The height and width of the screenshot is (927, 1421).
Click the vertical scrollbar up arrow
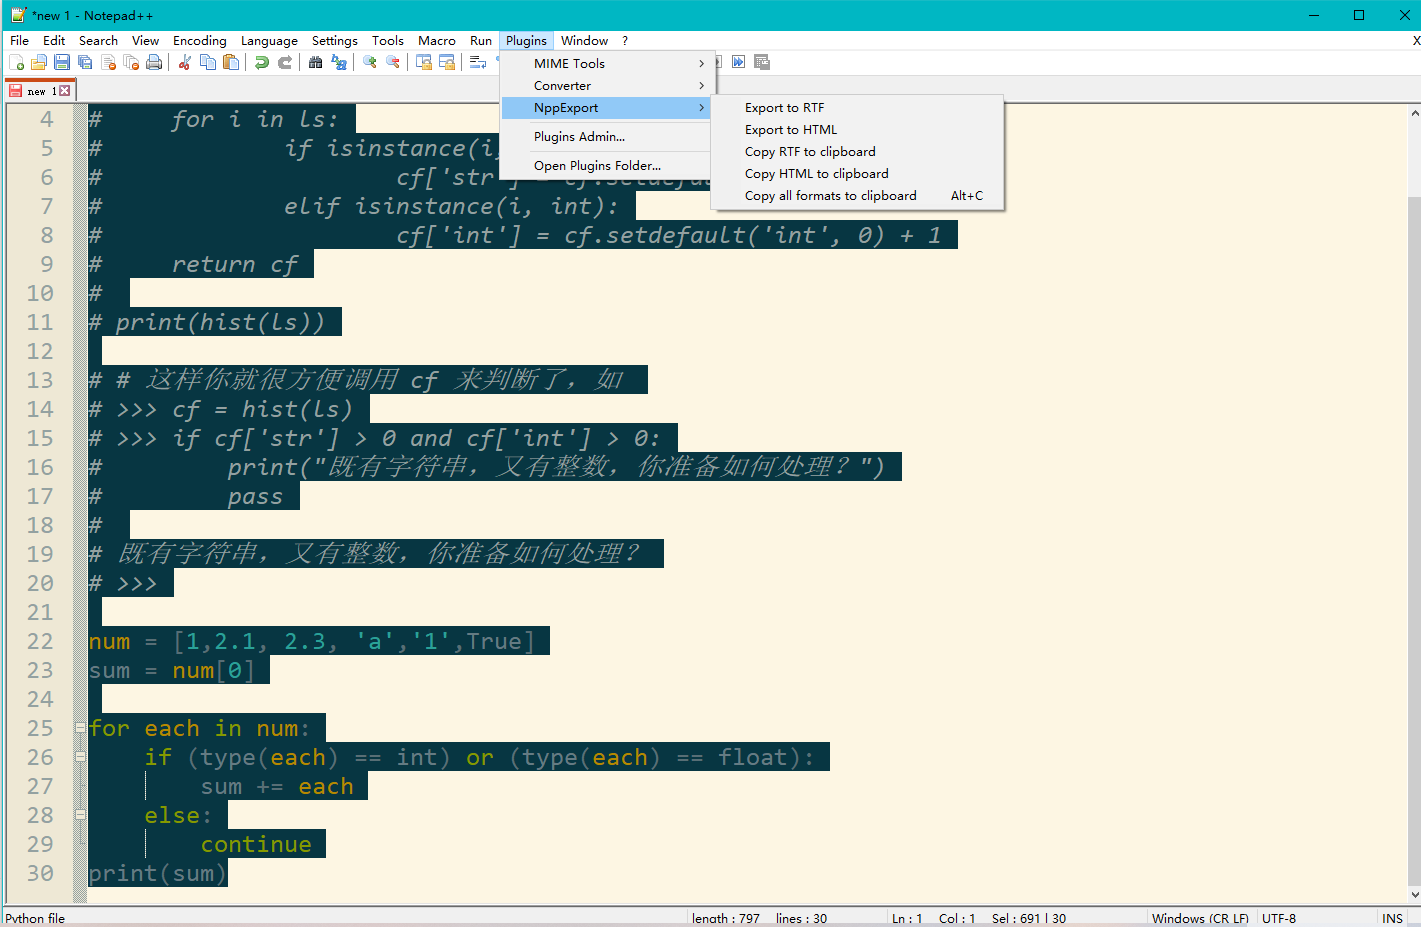click(x=1414, y=113)
